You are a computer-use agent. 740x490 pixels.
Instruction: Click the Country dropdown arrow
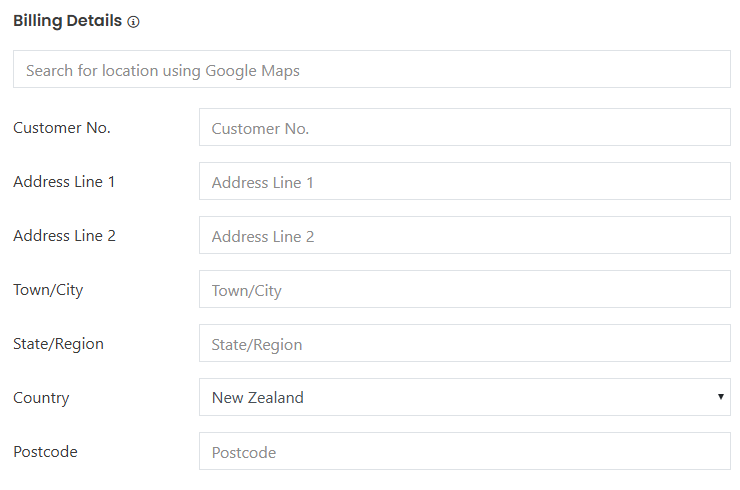[x=720, y=397]
